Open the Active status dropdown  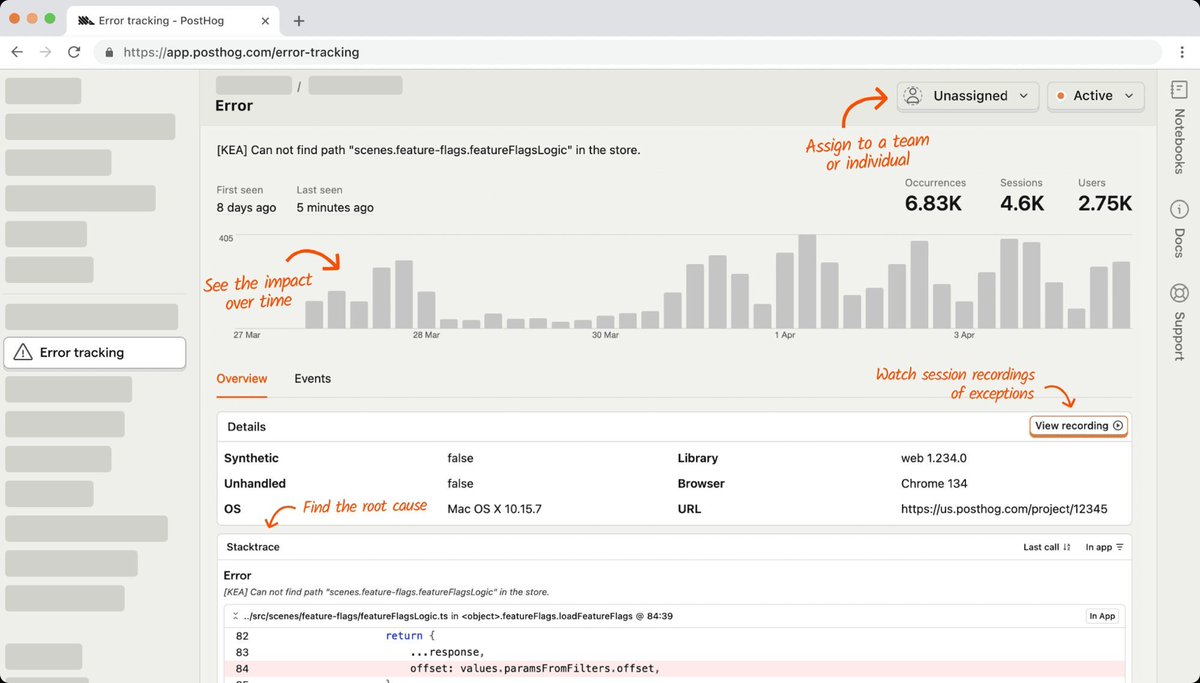[1095, 96]
